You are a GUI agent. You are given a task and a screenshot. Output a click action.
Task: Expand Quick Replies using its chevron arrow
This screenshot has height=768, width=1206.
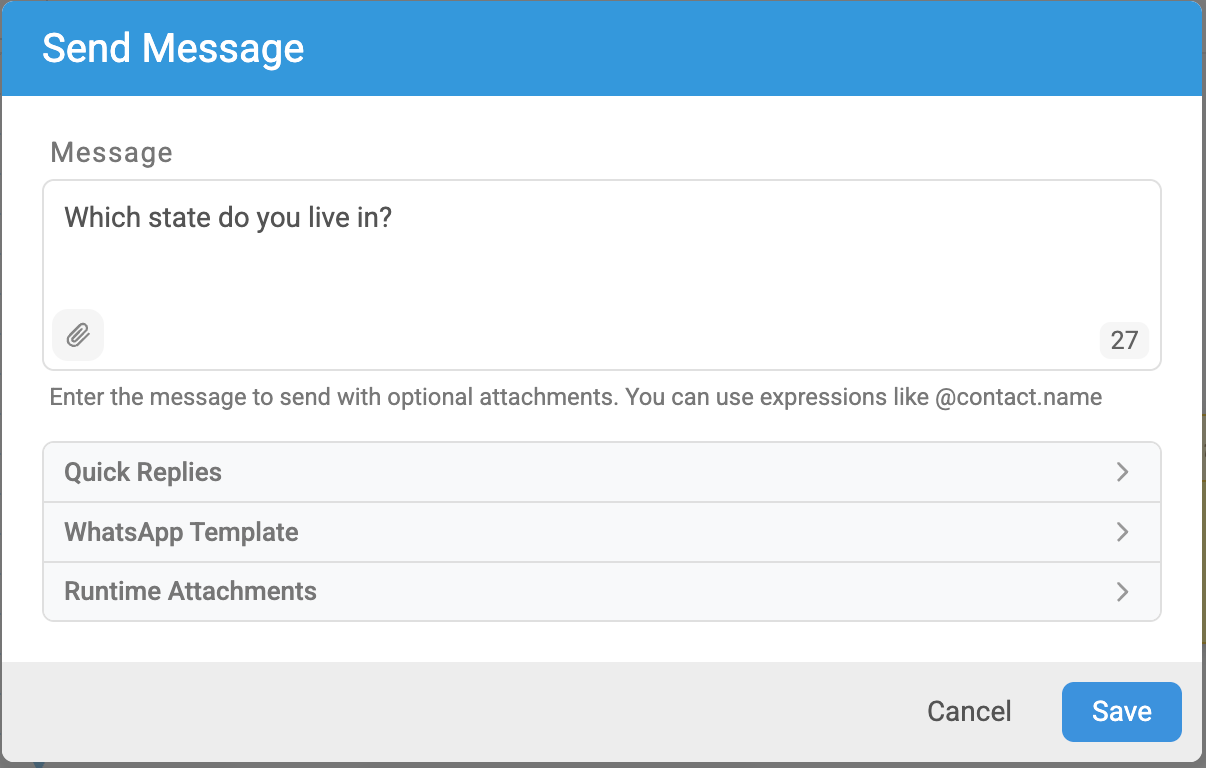click(x=1122, y=472)
